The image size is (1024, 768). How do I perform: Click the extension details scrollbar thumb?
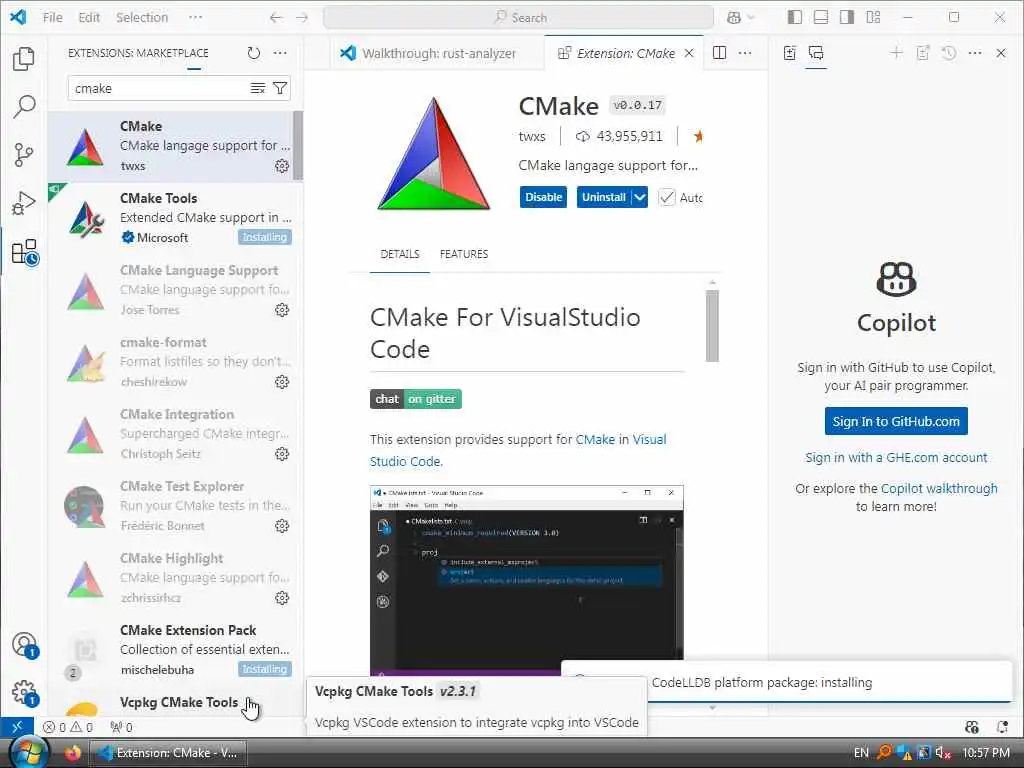click(x=712, y=325)
